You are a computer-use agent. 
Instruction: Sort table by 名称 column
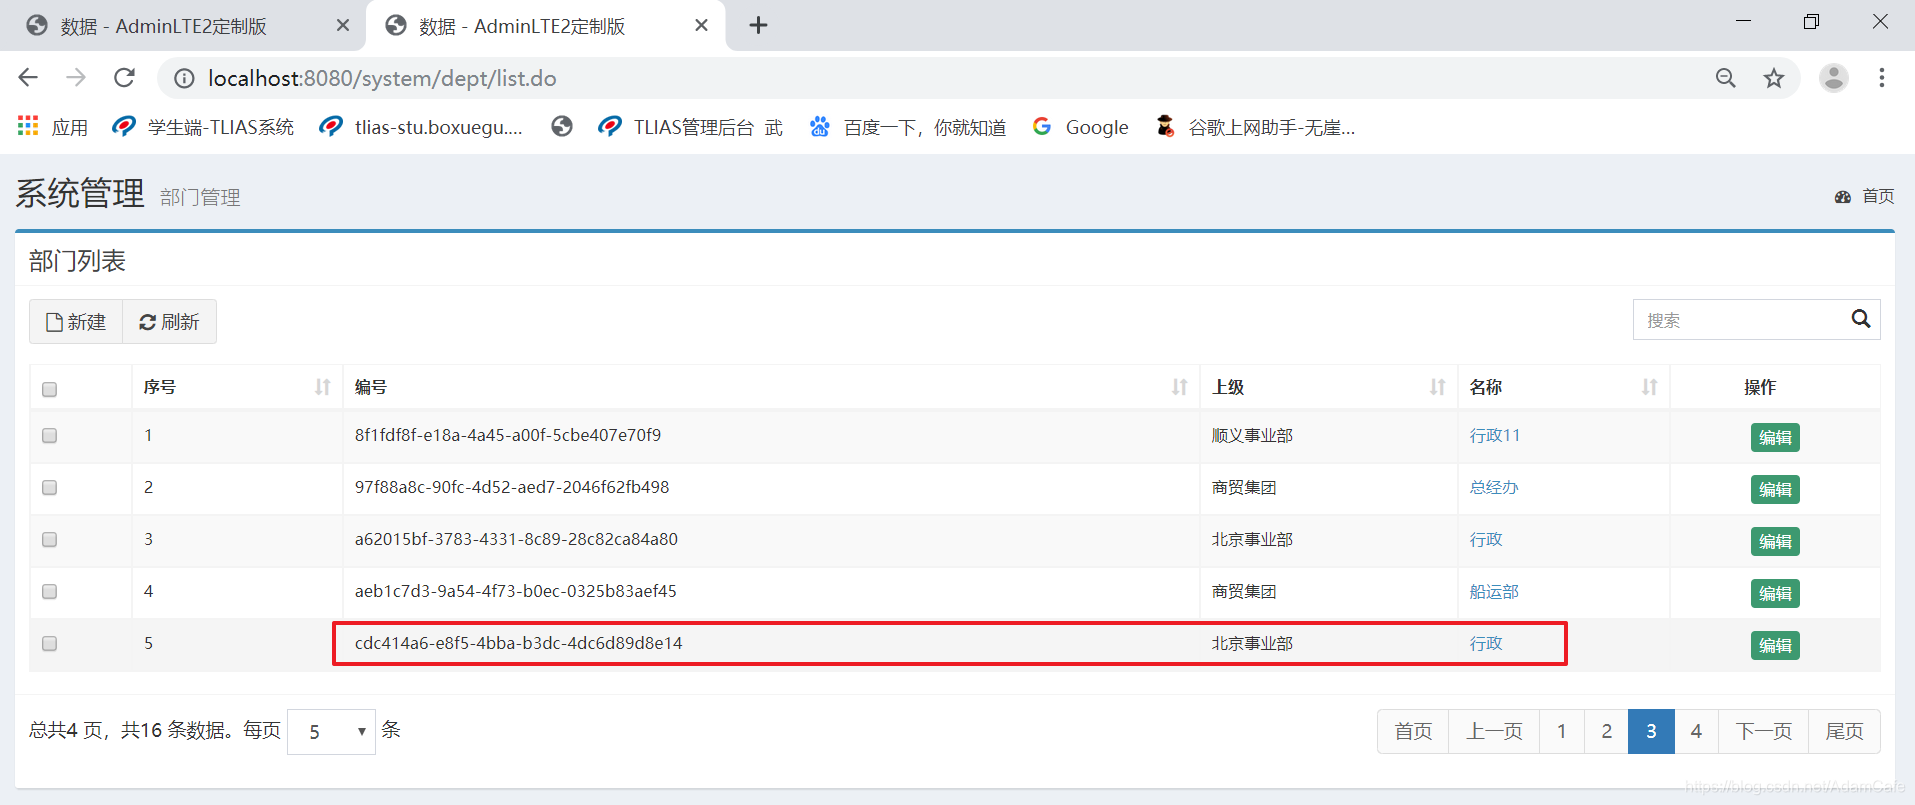[x=1564, y=387]
